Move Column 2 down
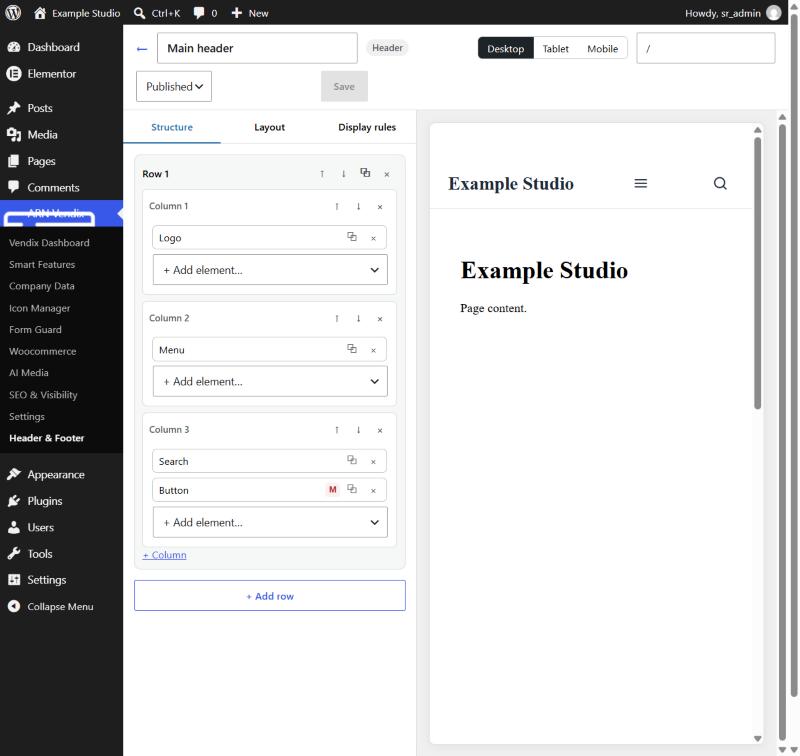The image size is (800, 756). point(359,319)
